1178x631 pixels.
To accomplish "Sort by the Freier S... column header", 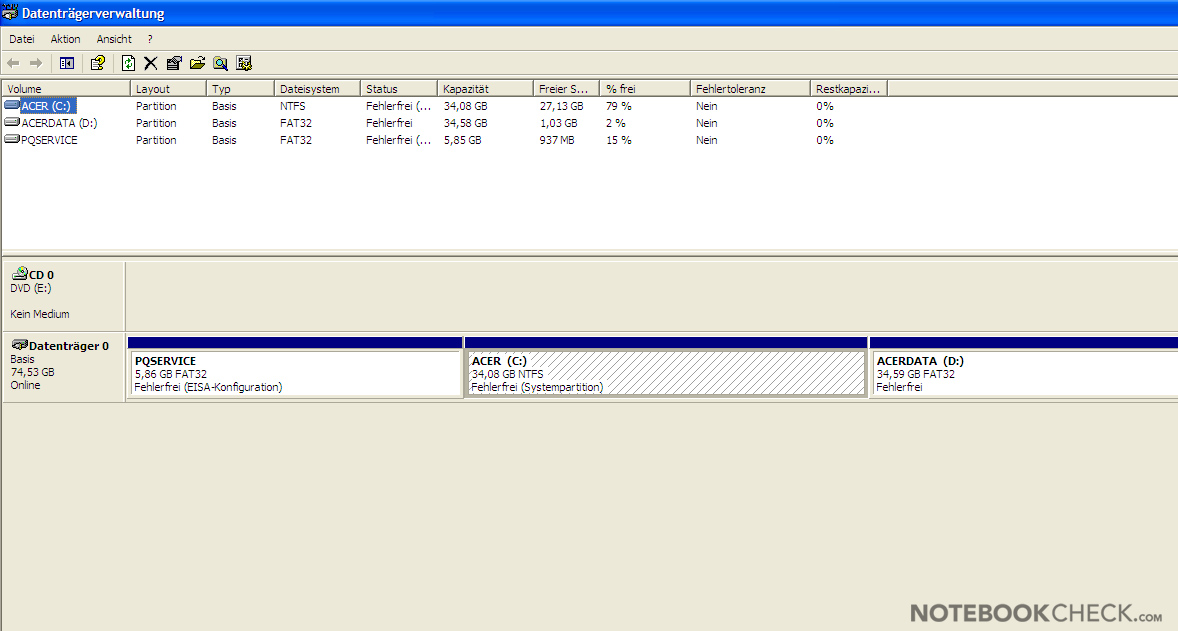I will pyautogui.click(x=566, y=89).
